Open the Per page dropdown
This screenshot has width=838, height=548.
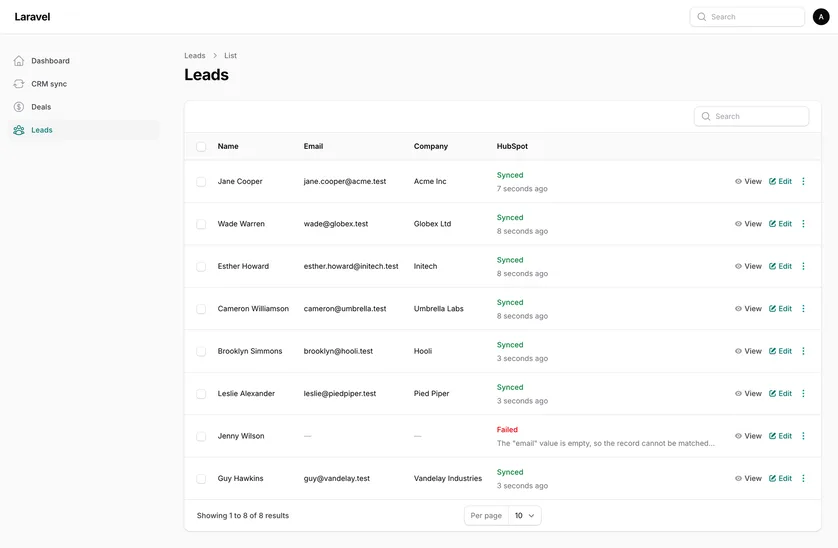(x=524, y=515)
